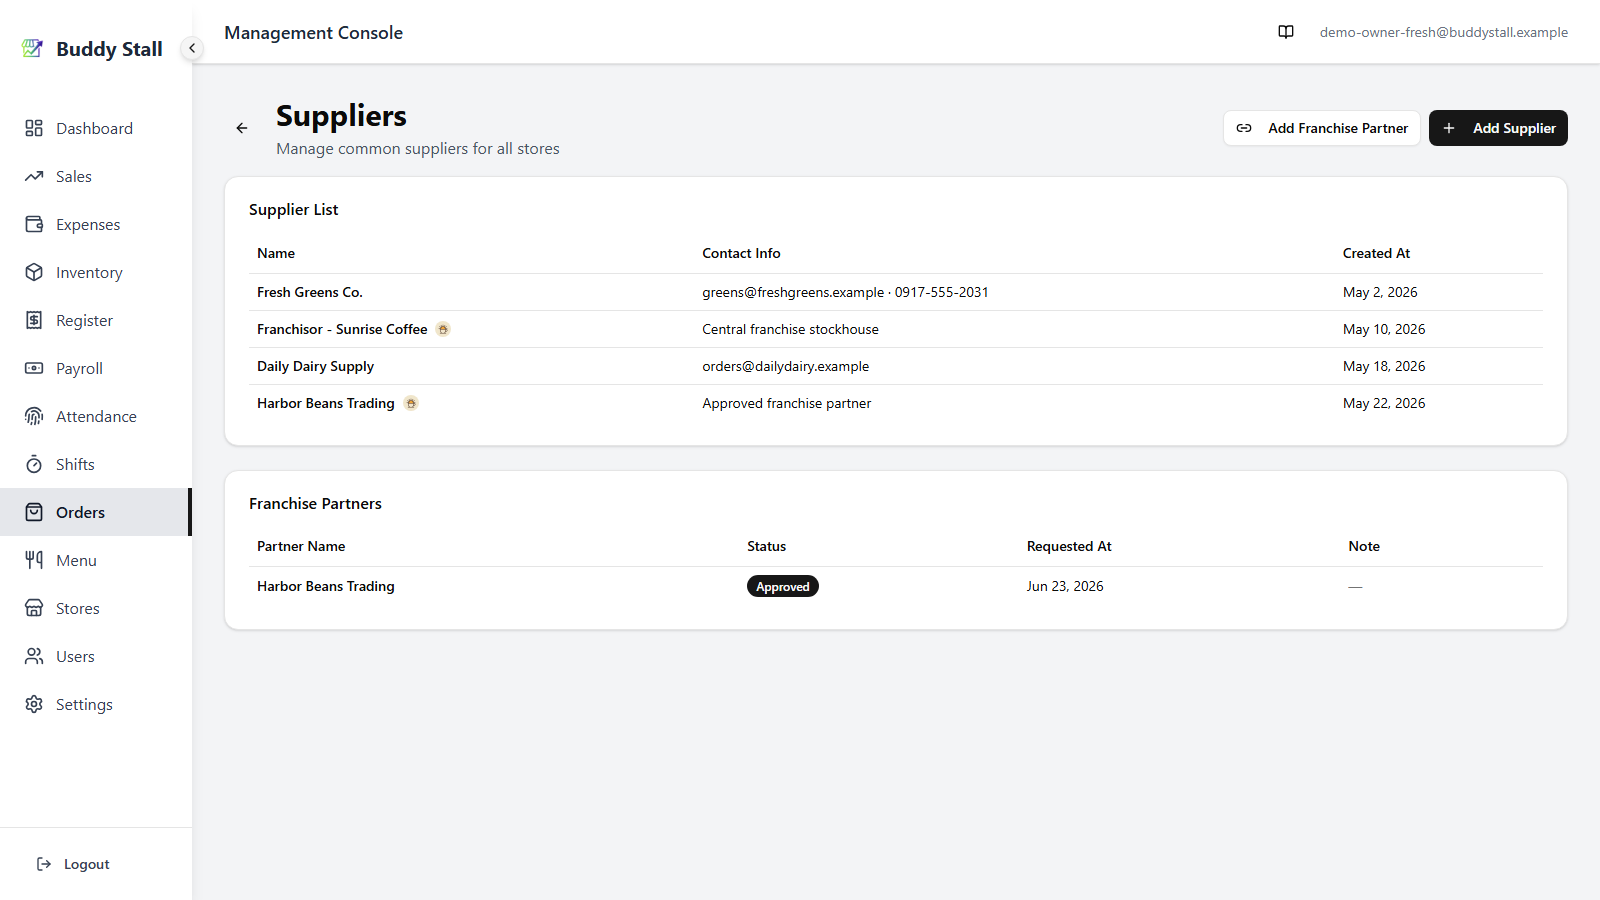Open the Dashboard page
Image resolution: width=1600 pixels, height=900 pixels.
tap(96, 128)
